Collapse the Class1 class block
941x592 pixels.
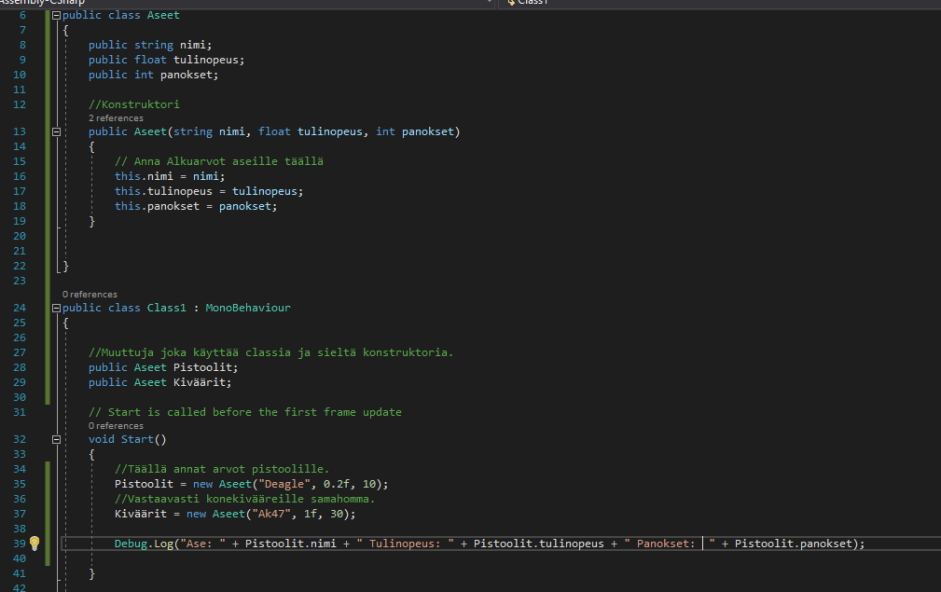(x=56, y=308)
